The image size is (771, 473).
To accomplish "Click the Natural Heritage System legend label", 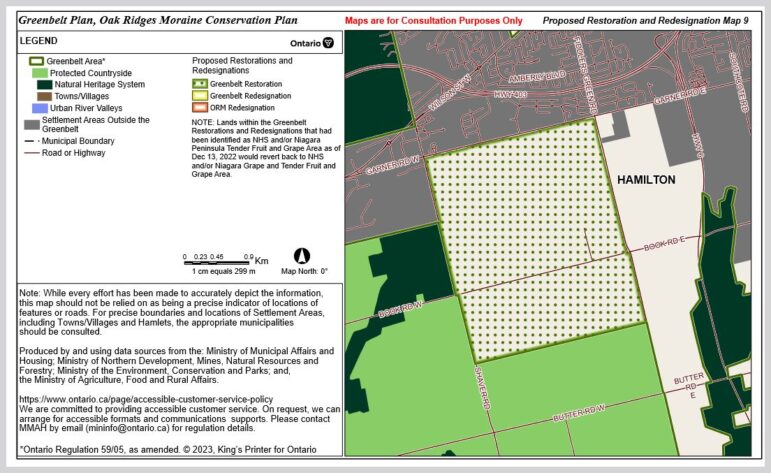I will 100,85.
